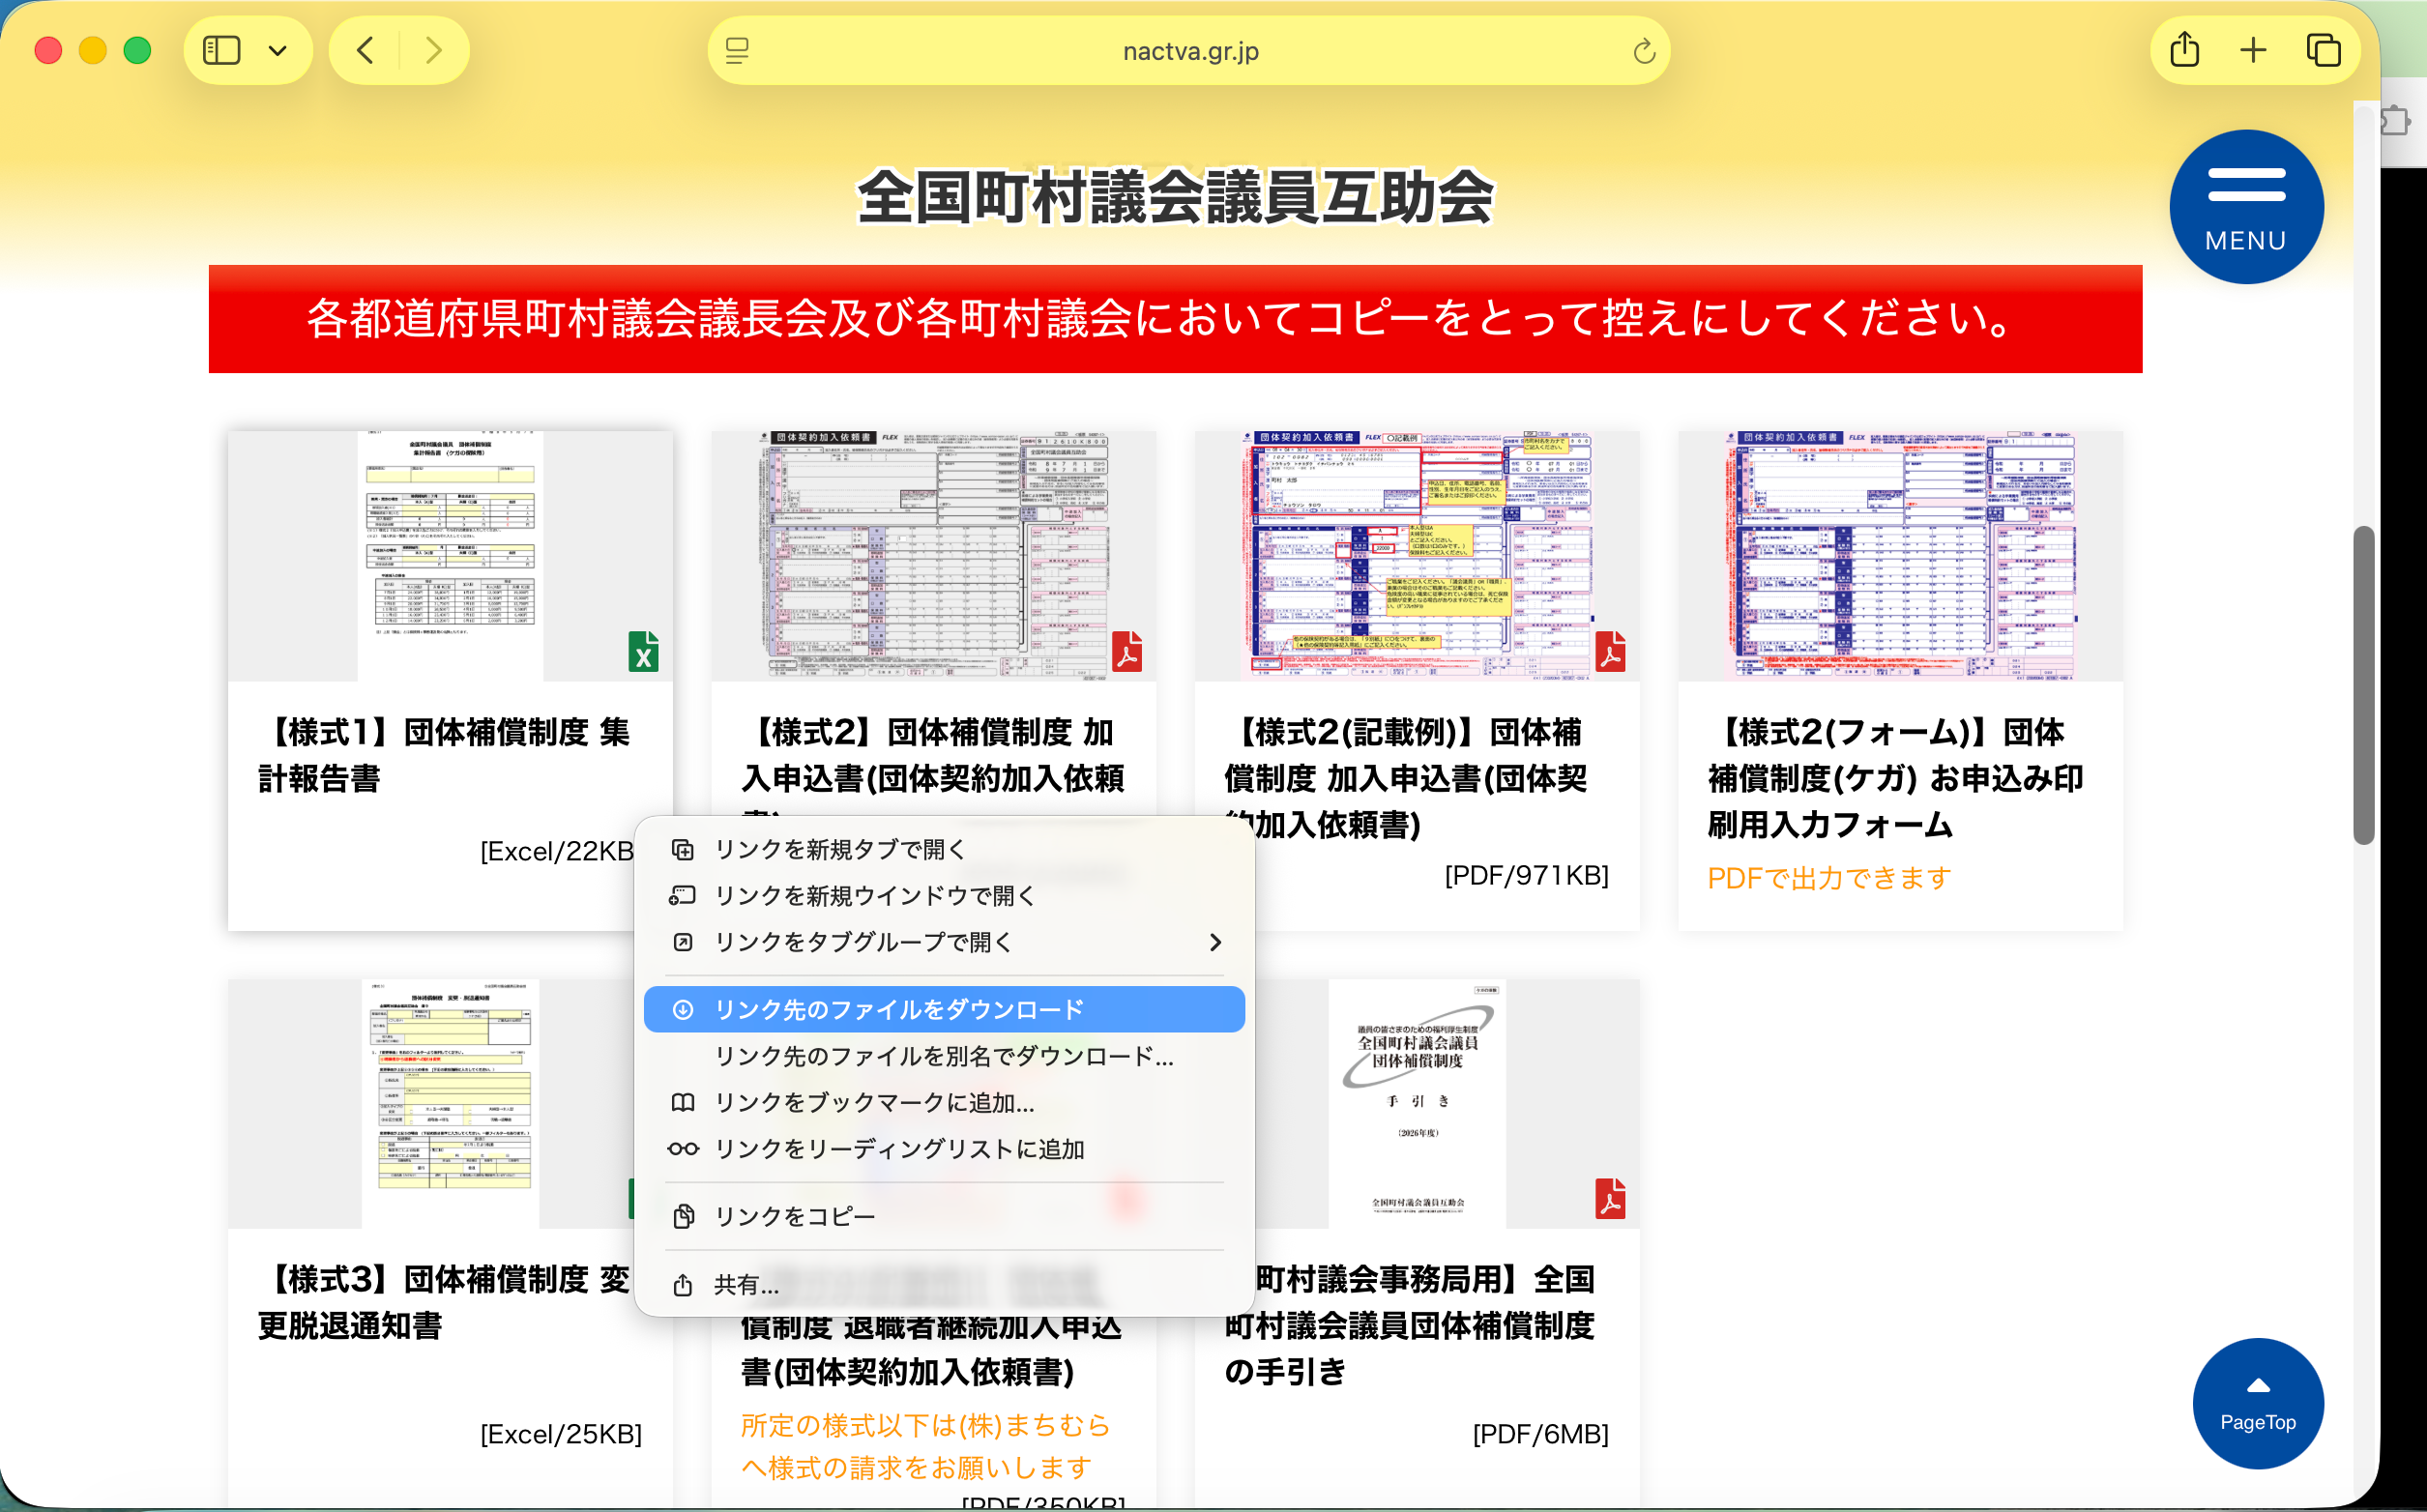The width and height of the screenshot is (2427, 1512).
Task: Select リンクを新規タブで開く in context menu
Action: click(944, 849)
